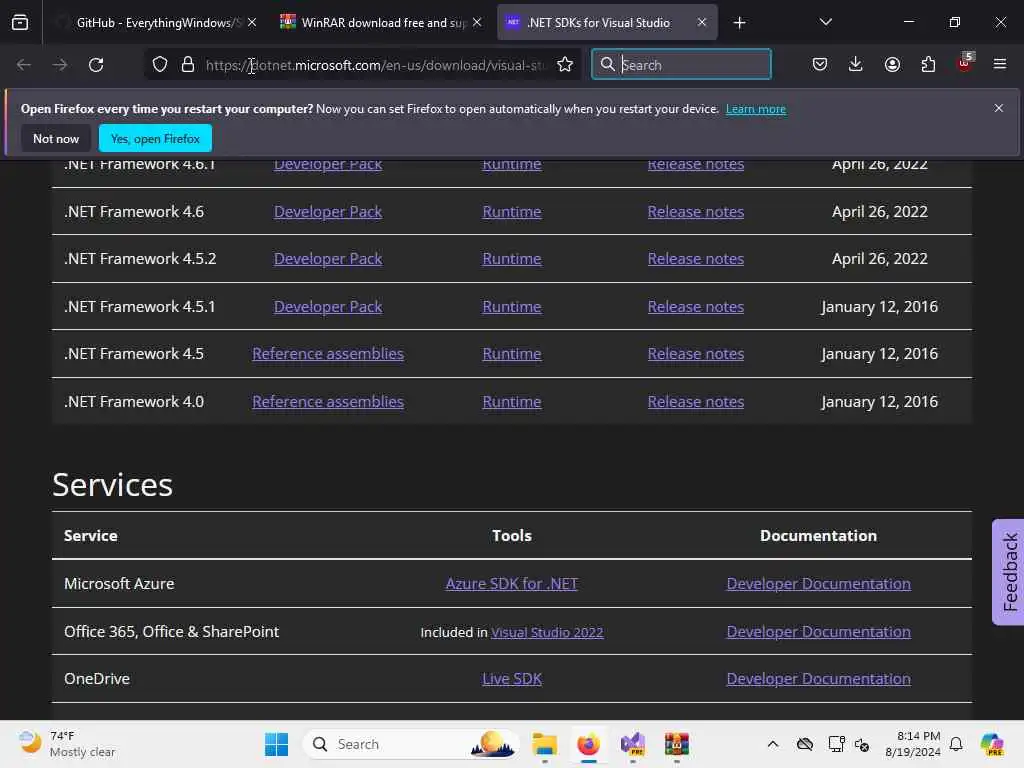Open Runtime for .NET Framework 4.0
Image resolution: width=1024 pixels, height=768 pixels.
coord(512,402)
